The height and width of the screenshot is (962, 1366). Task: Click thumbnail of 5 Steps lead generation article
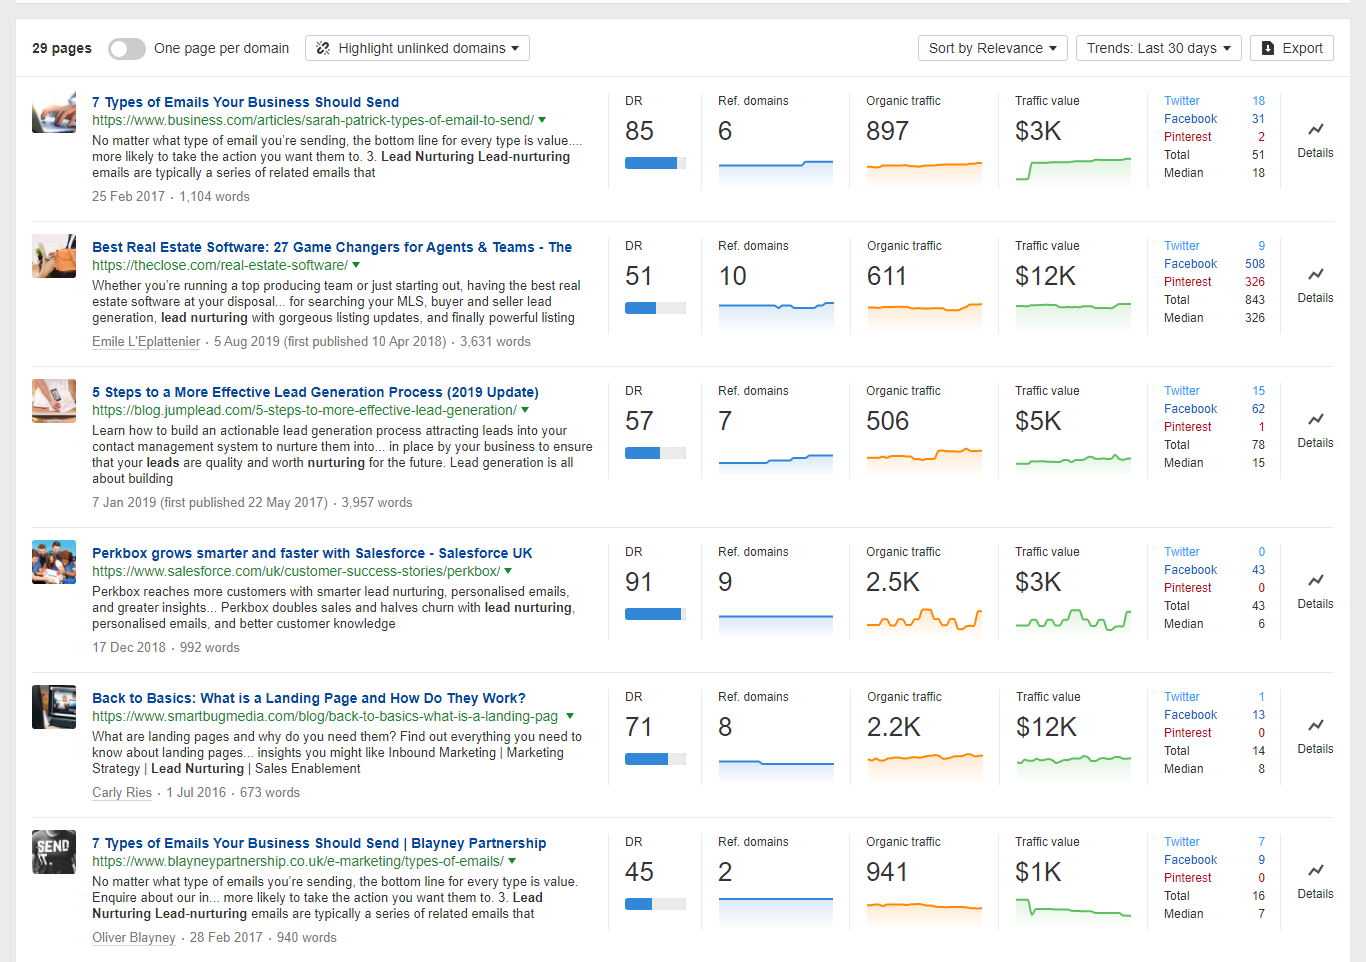54,401
